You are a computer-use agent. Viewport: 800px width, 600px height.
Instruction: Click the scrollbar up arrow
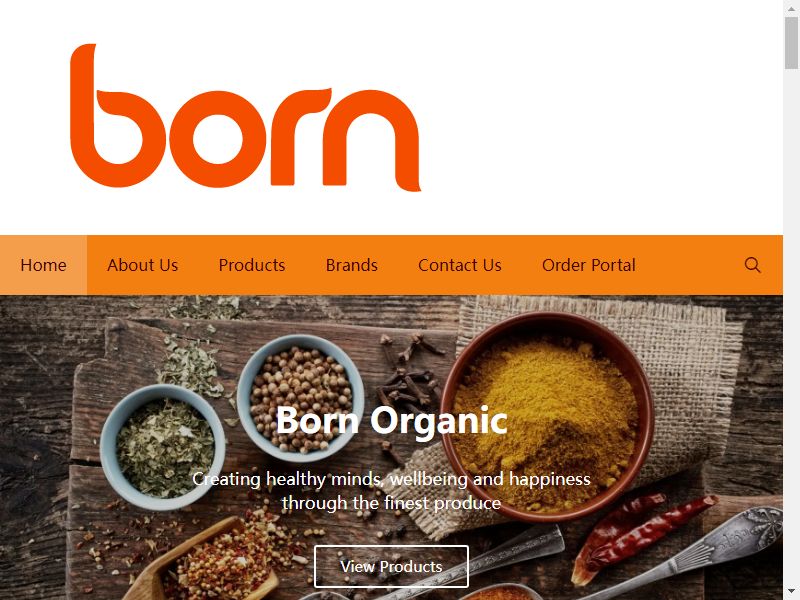point(791,8)
